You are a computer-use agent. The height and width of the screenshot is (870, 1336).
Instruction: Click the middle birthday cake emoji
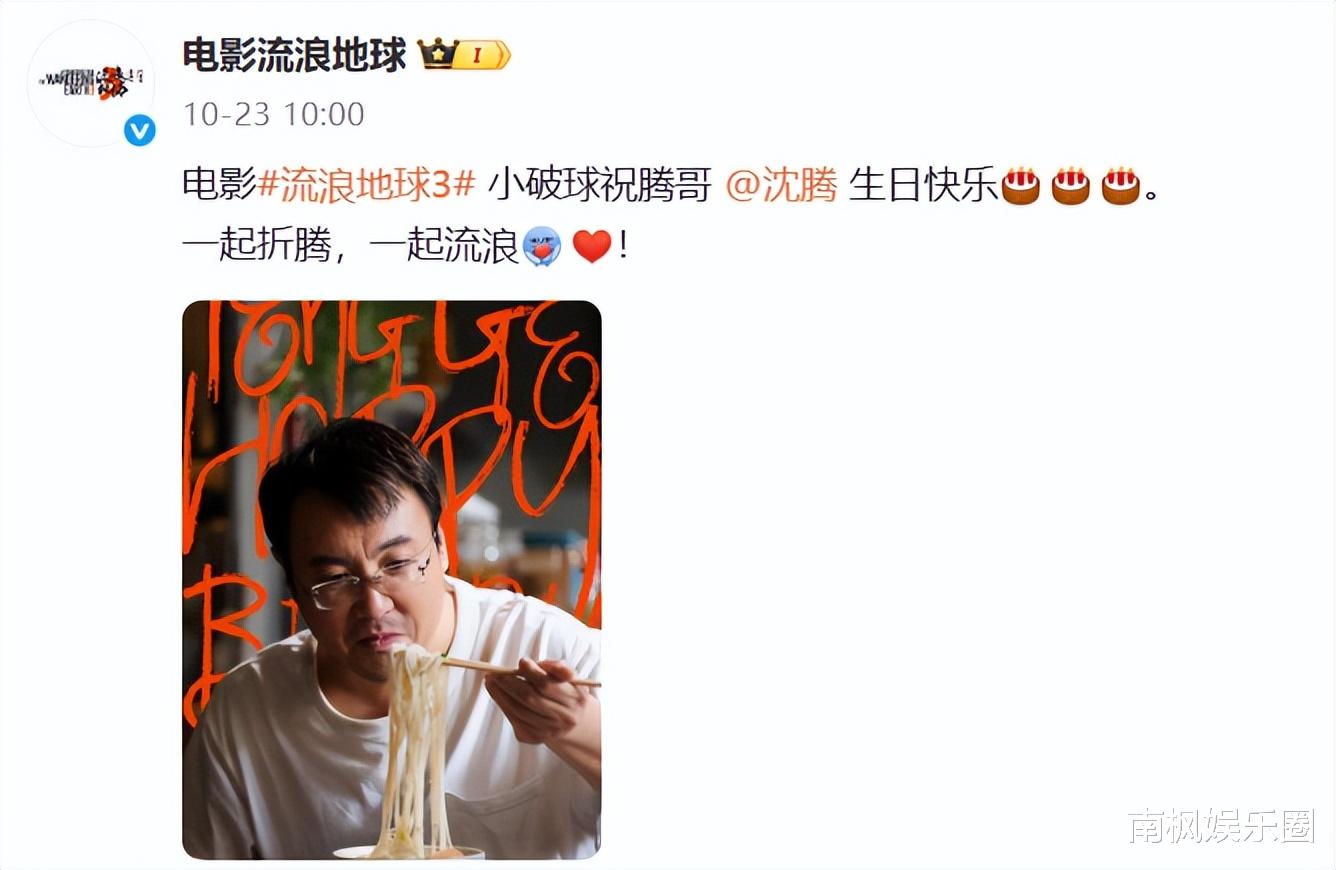(x=1071, y=186)
